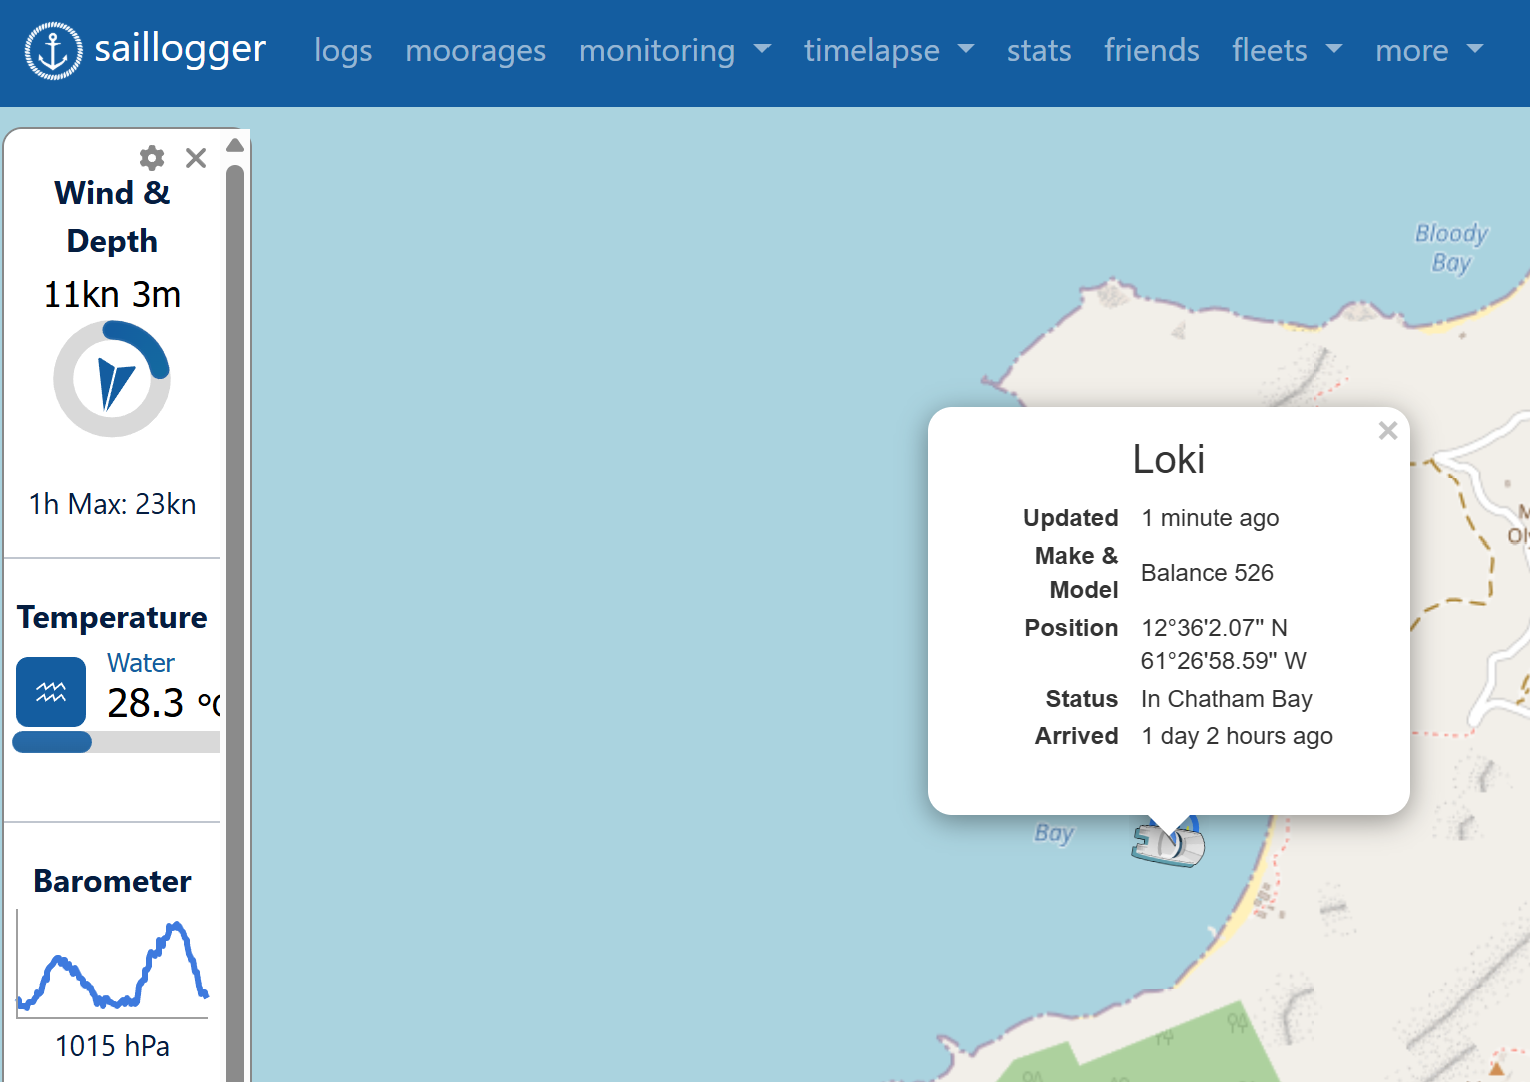Click the 1h Max wind speed display
Viewport: 1530px width, 1082px height.
(112, 504)
